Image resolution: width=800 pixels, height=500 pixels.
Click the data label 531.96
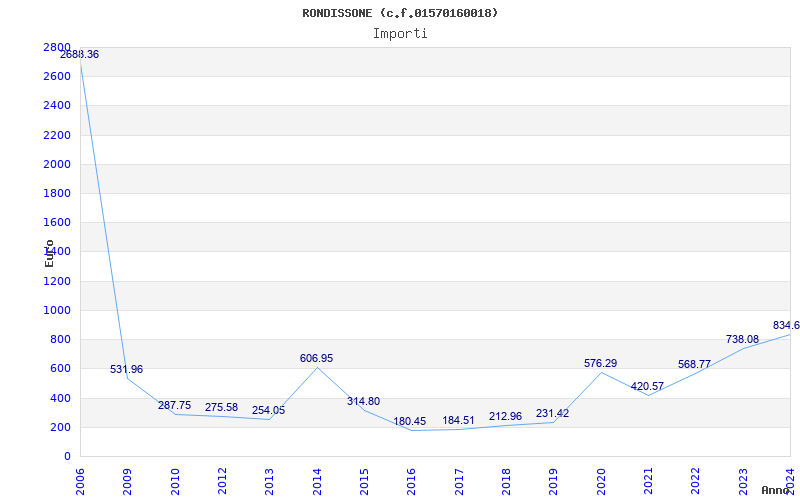click(127, 369)
